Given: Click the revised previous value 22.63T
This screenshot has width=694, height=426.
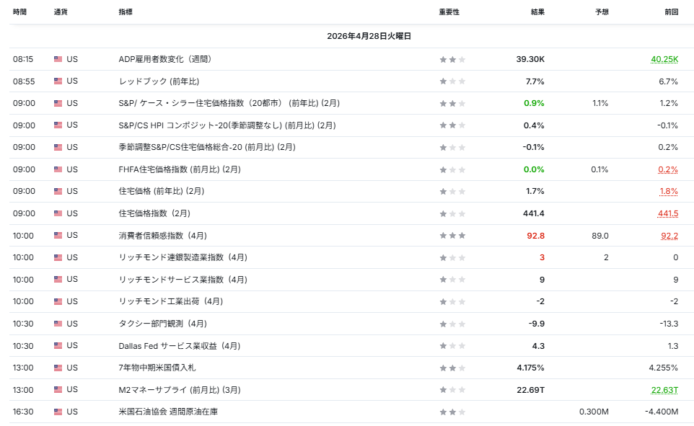Looking at the screenshot, I should tap(664, 389).
